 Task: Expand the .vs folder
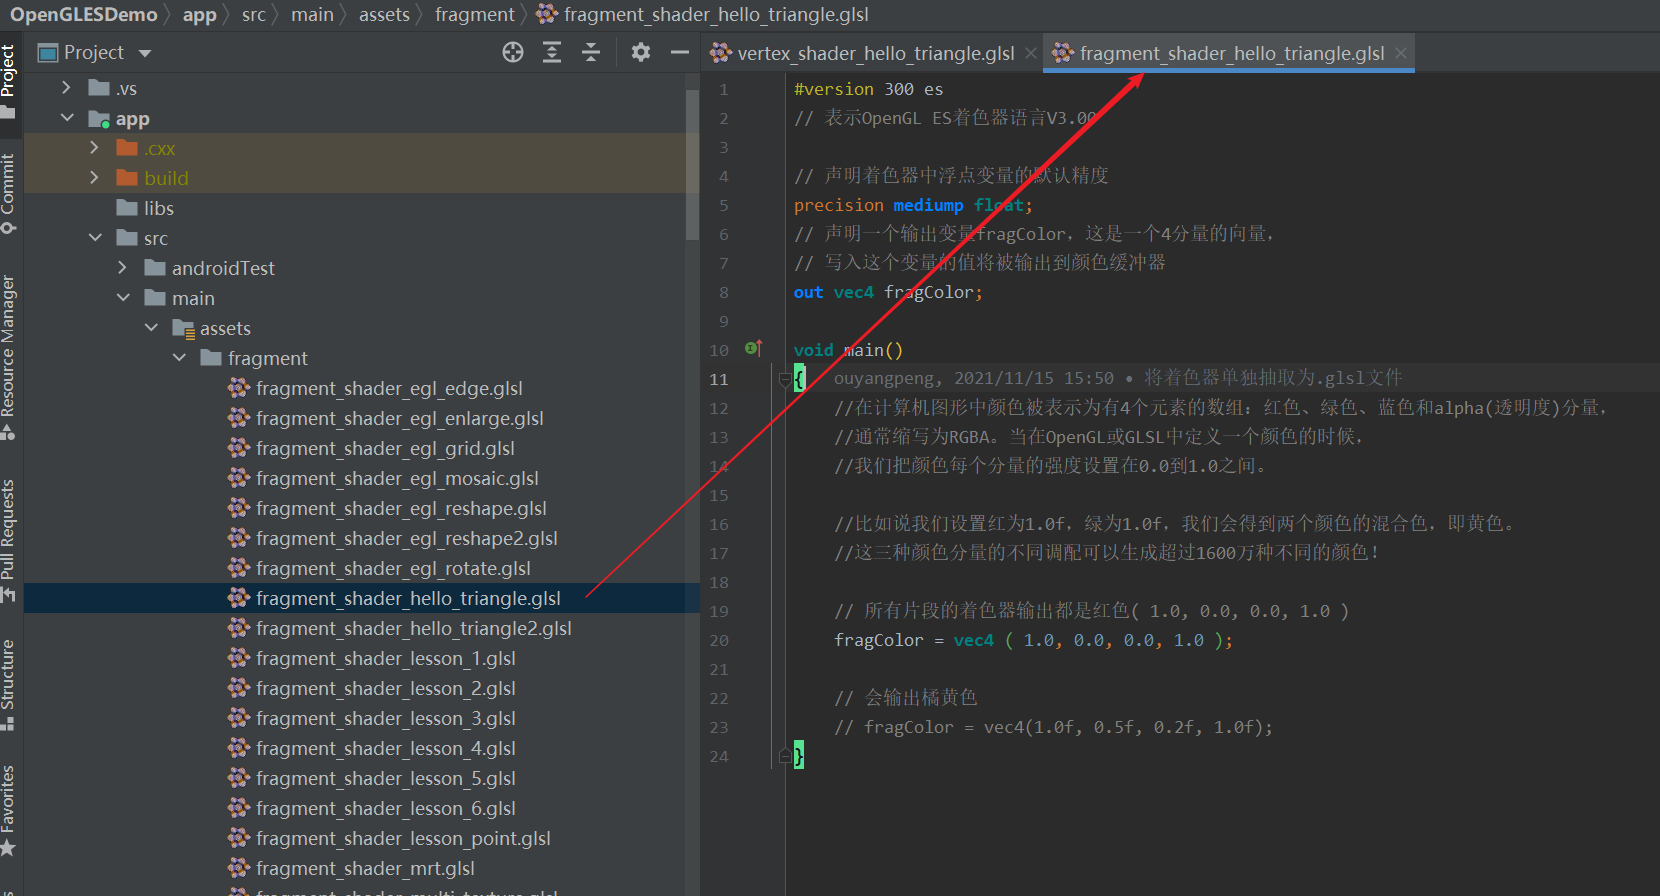click(x=67, y=88)
